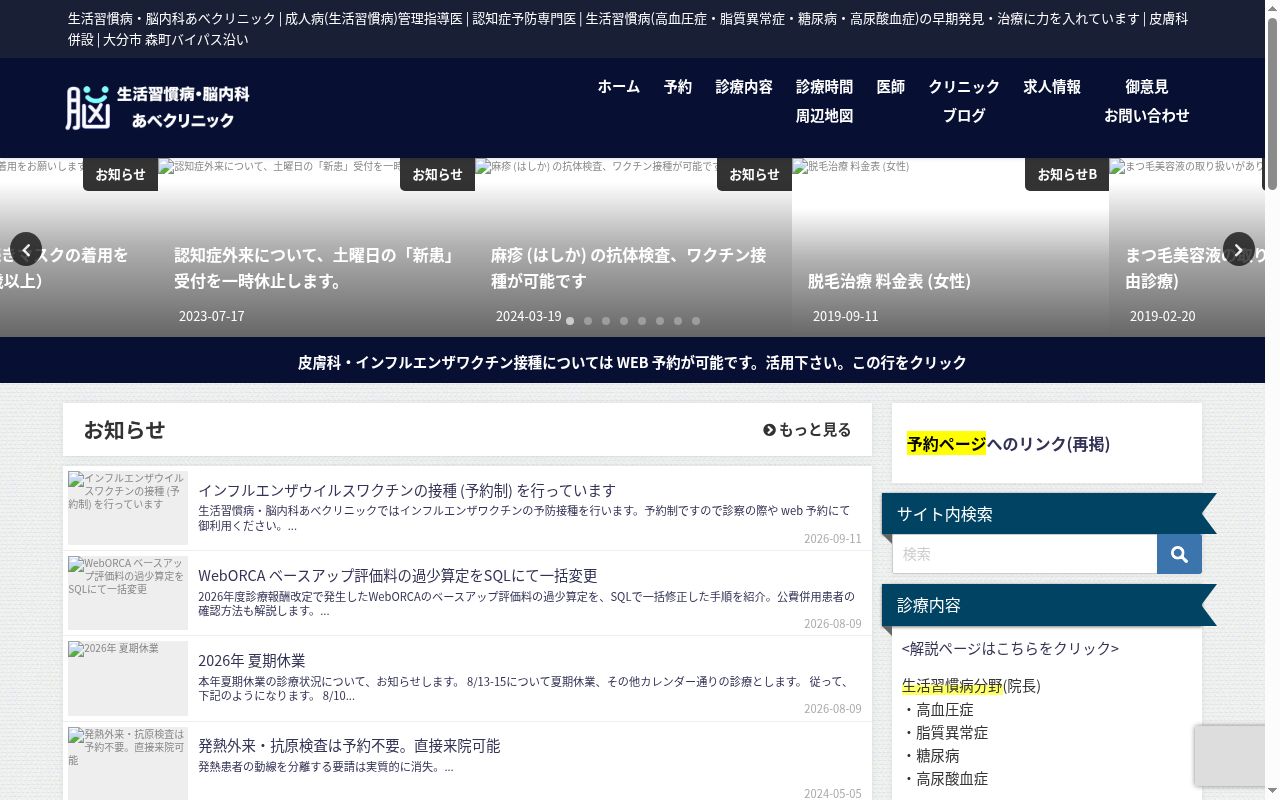Click the 2026年 夏期休業 thumbnail
Screen dimensions: 1280x800
point(128,678)
